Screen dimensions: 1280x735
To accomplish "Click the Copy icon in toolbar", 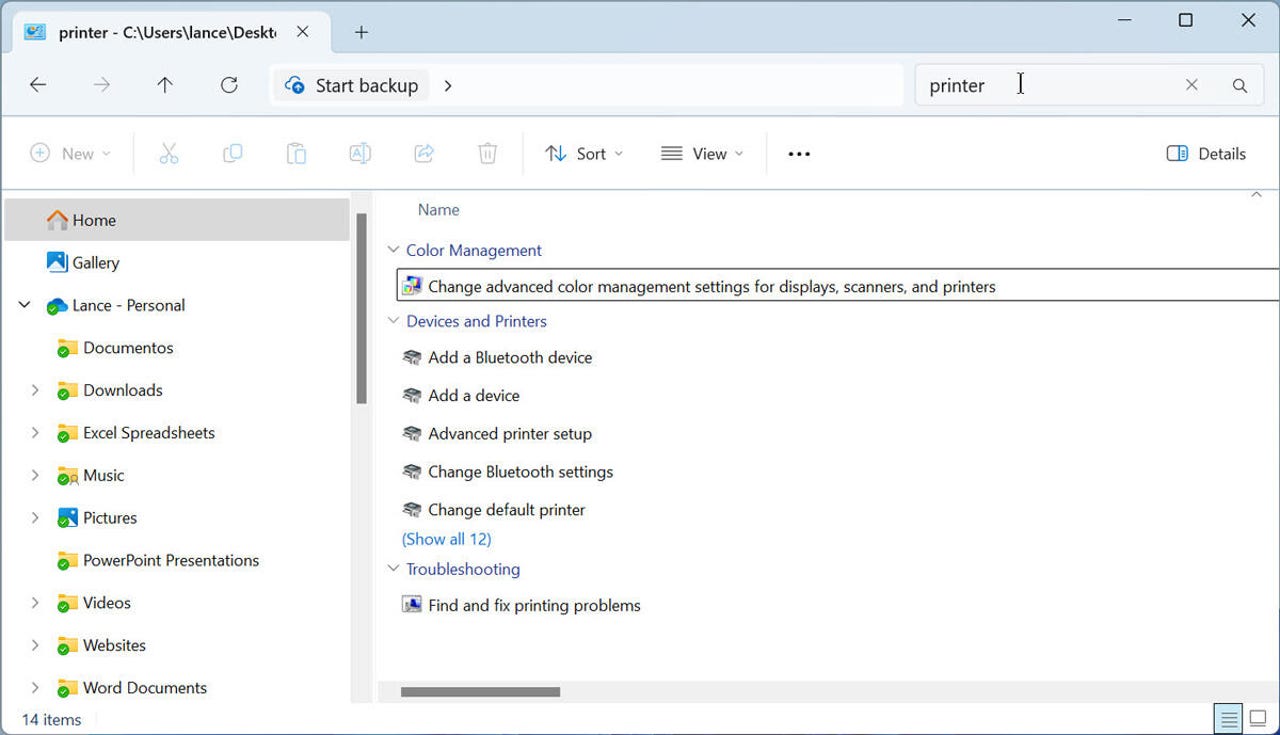I will pos(232,153).
